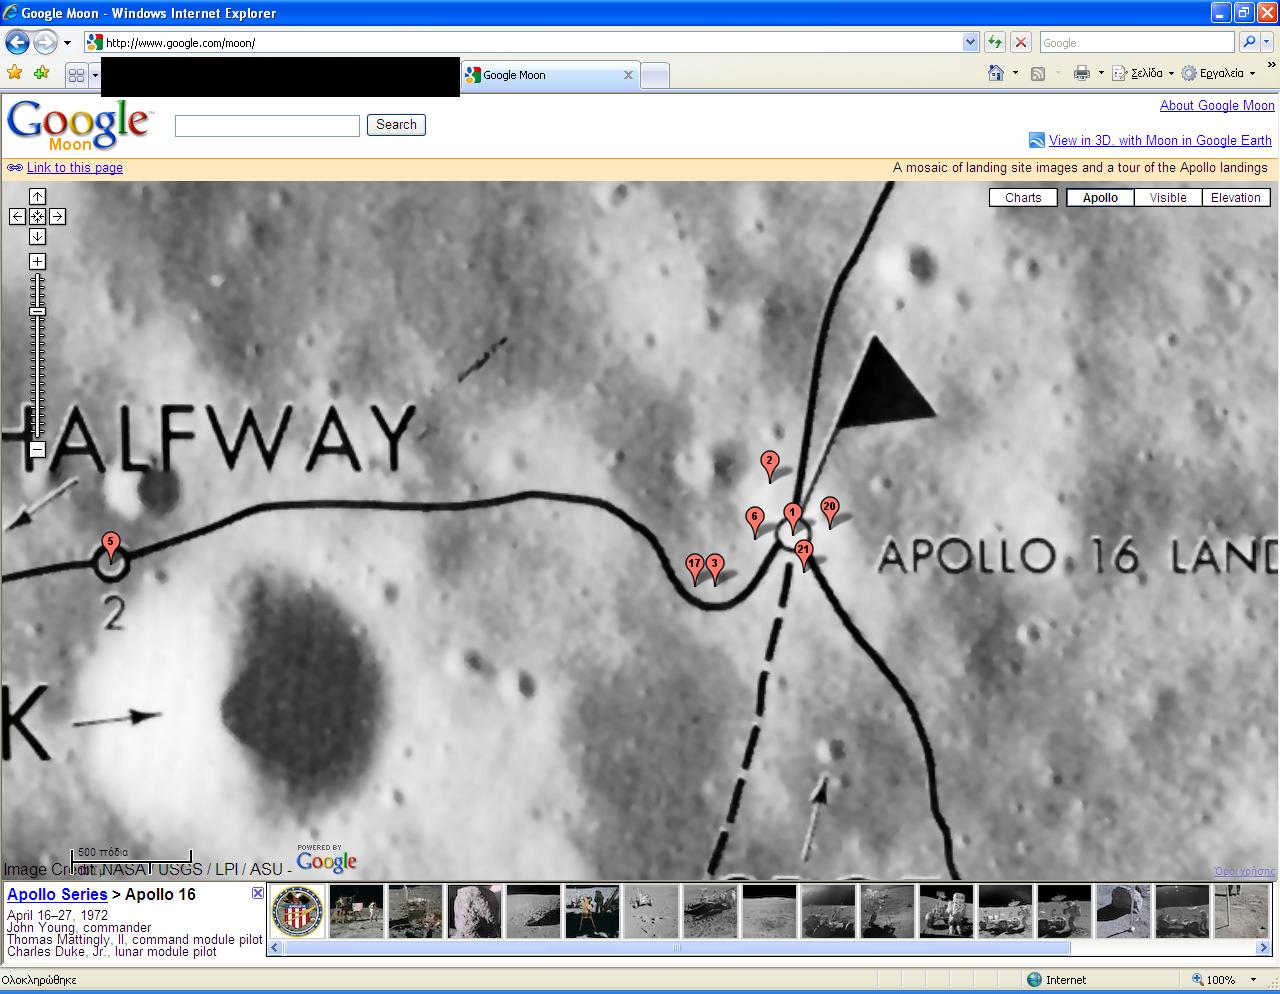The image size is (1280, 994).
Task: Expand the tab list dropdown arrow
Action: point(95,75)
